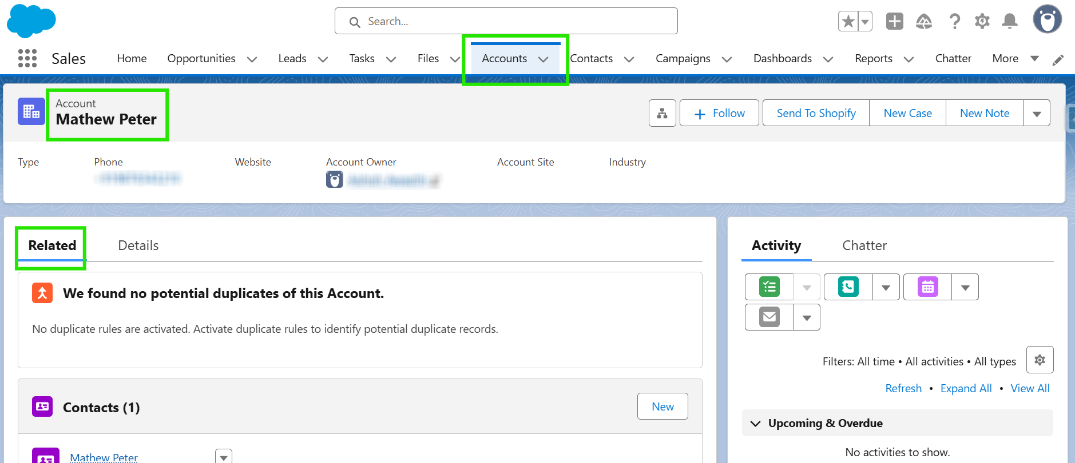The image size is (1075, 463).
Task: Click the Email envelope icon
Action: pyautogui.click(x=769, y=317)
